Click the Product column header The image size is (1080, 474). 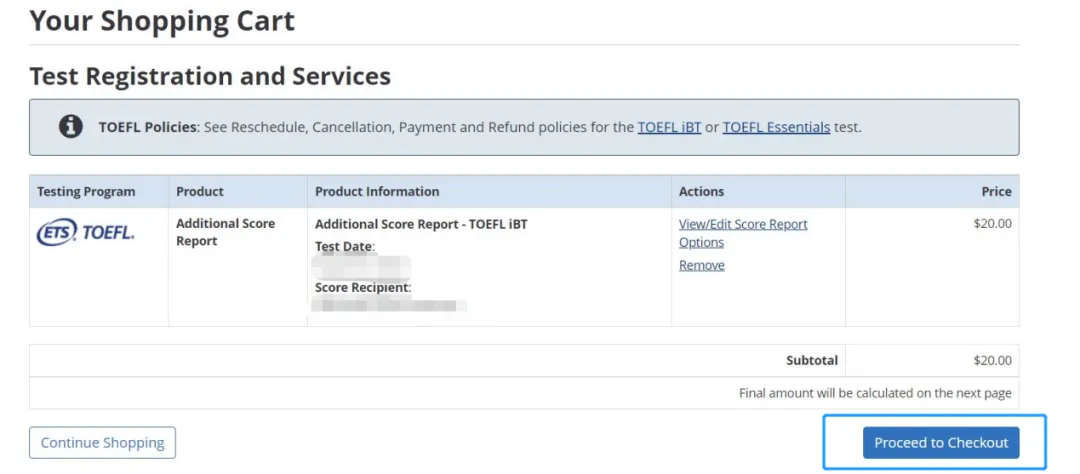[200, 191]
